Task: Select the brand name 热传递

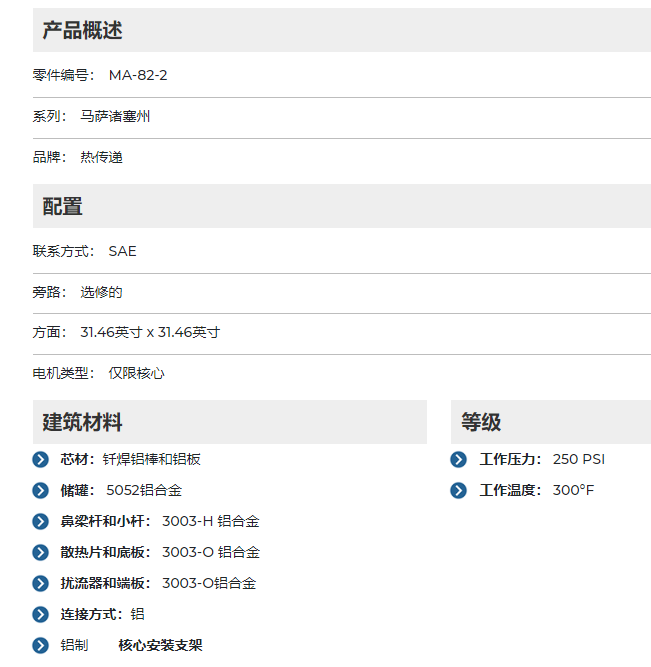Action: [101, 157]
